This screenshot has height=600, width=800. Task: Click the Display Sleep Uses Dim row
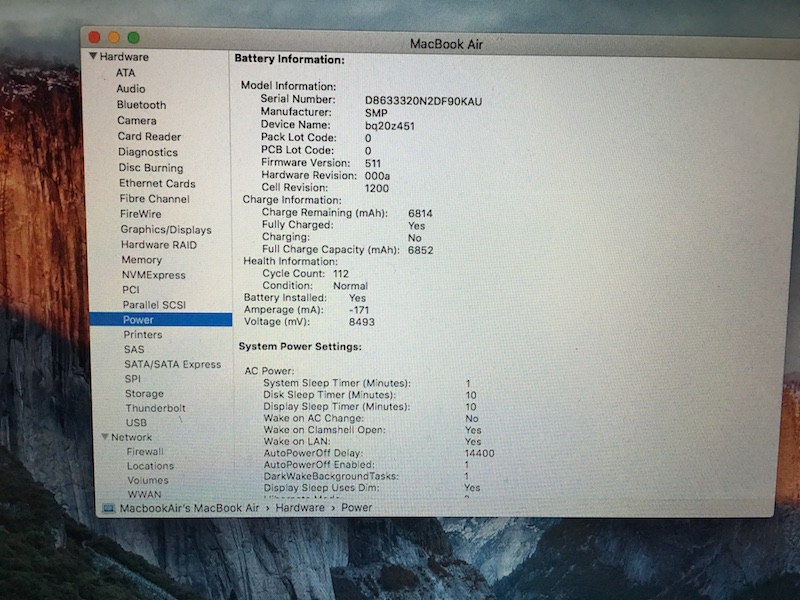372,488
